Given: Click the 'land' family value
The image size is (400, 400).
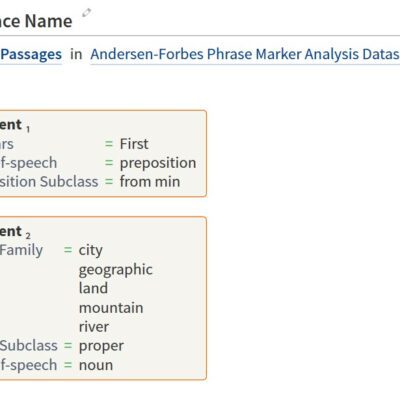Looking at the screenshot, I should pos(93,288).
